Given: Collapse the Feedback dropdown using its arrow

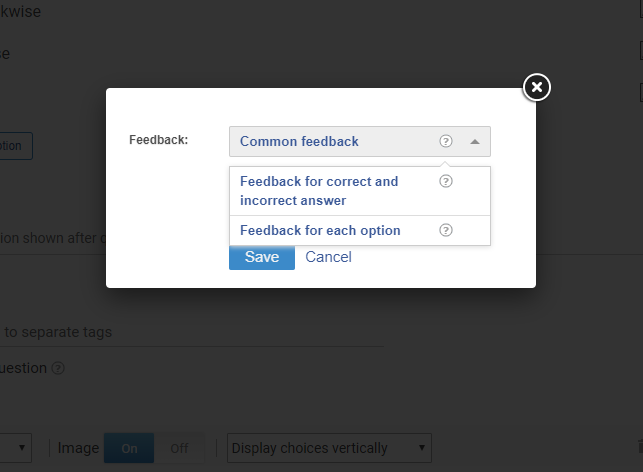Looking at the screenshot, I should click(475, 142).
